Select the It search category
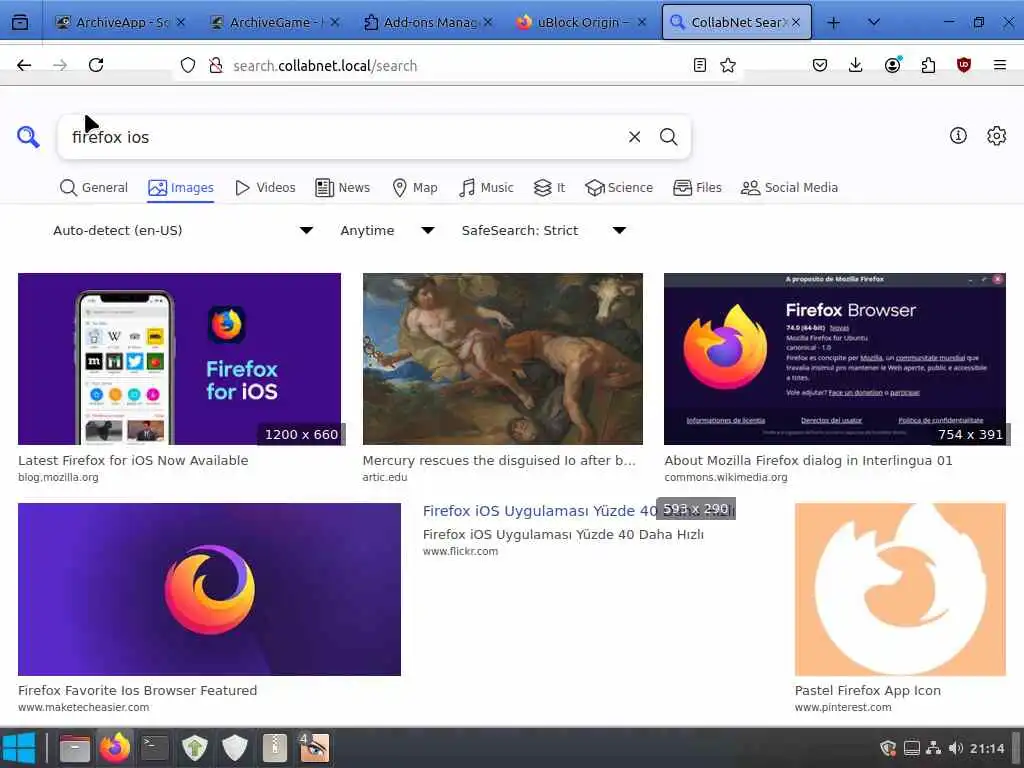This screenshot has width=1024, height=768. 549,188
